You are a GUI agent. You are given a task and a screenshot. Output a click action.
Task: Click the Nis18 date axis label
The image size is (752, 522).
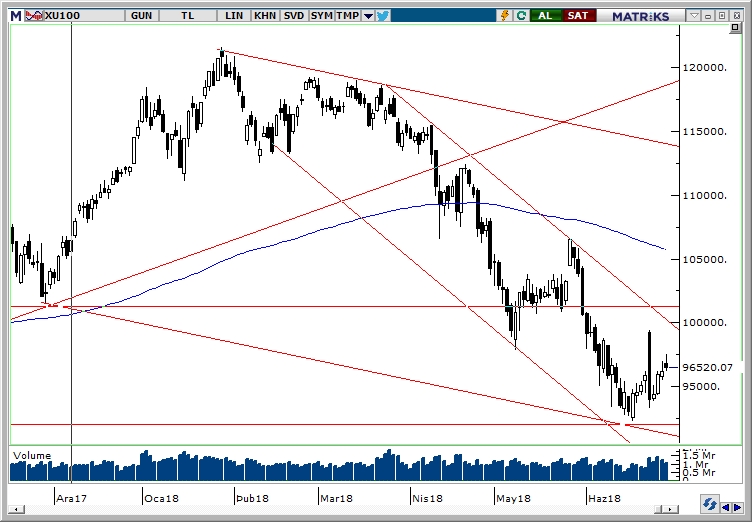(x=427, y=498)
